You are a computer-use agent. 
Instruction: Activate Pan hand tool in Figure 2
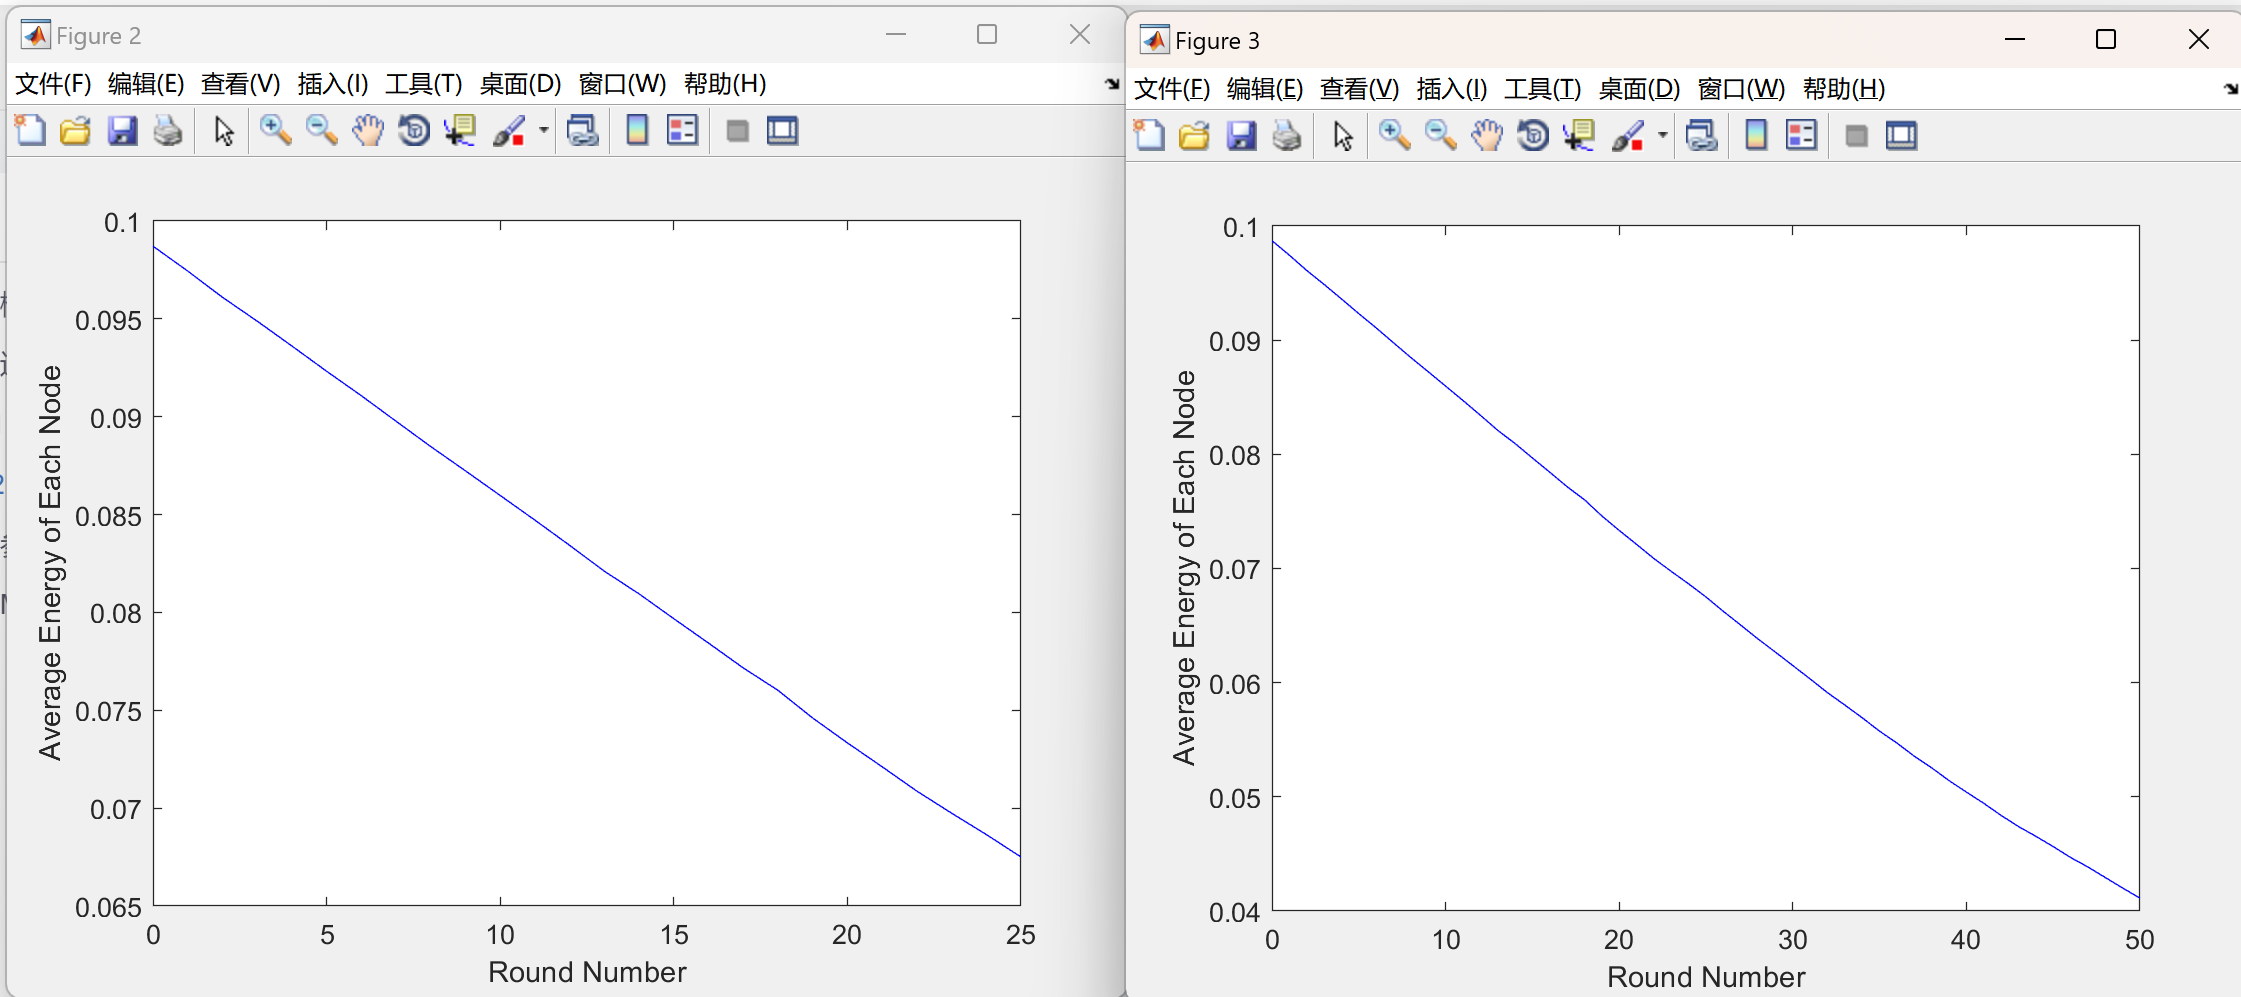point(367,130)
